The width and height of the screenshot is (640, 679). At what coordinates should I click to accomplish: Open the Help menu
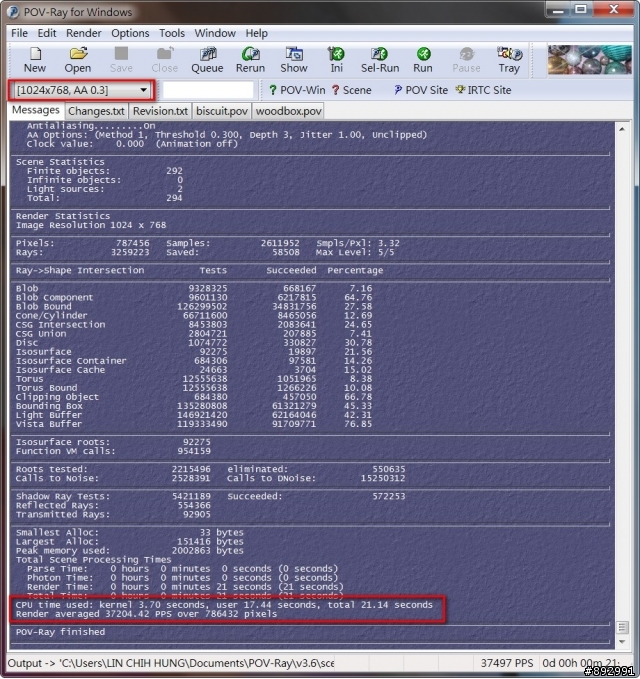(x=256, y=33)
